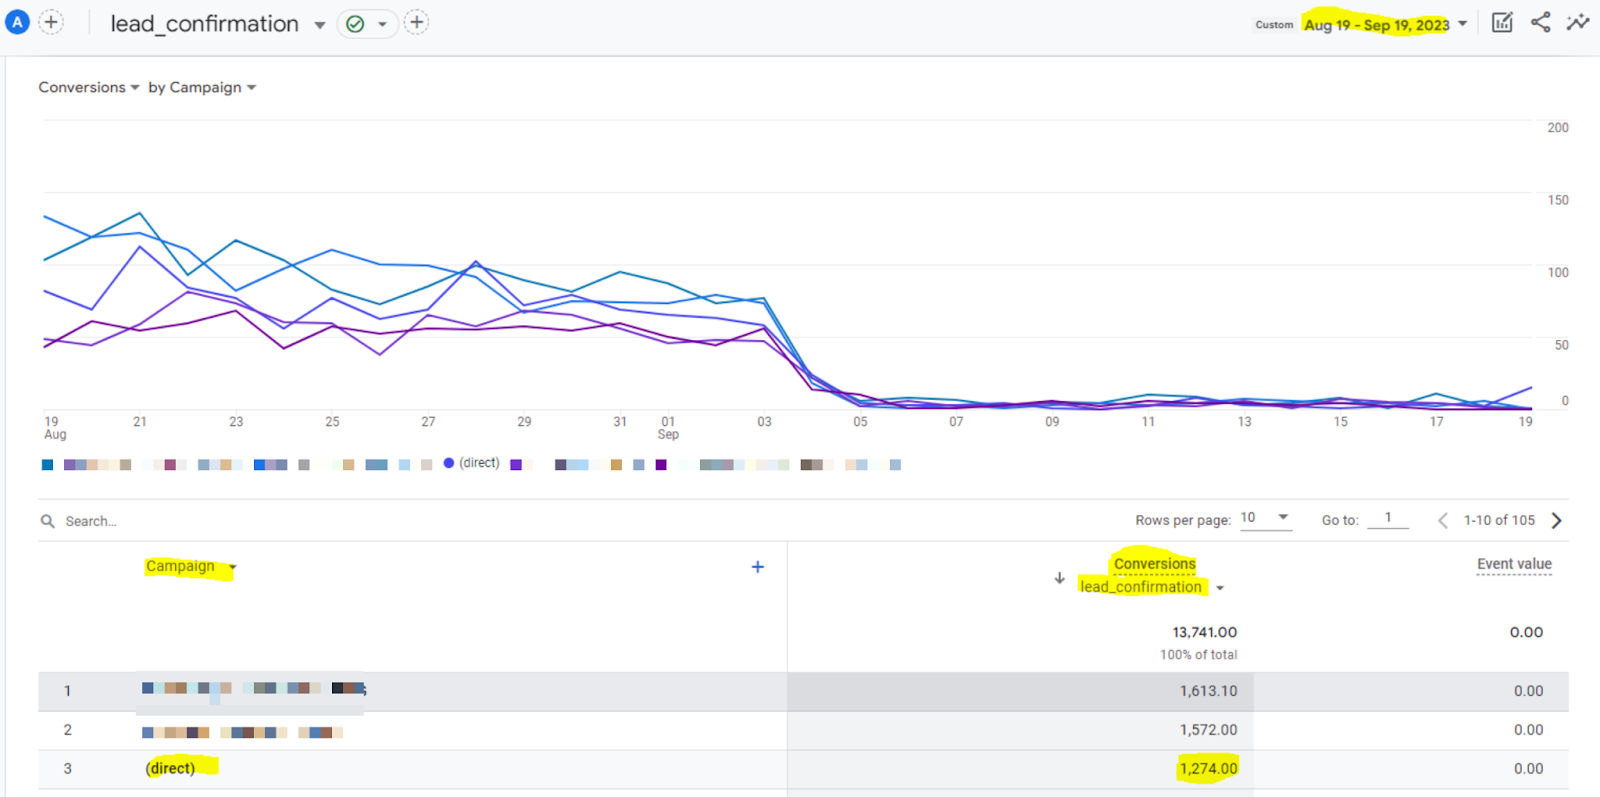1600x797 pixels.
Task: Open the Rows per page dropdown
Action: (x=1265, y=518)
